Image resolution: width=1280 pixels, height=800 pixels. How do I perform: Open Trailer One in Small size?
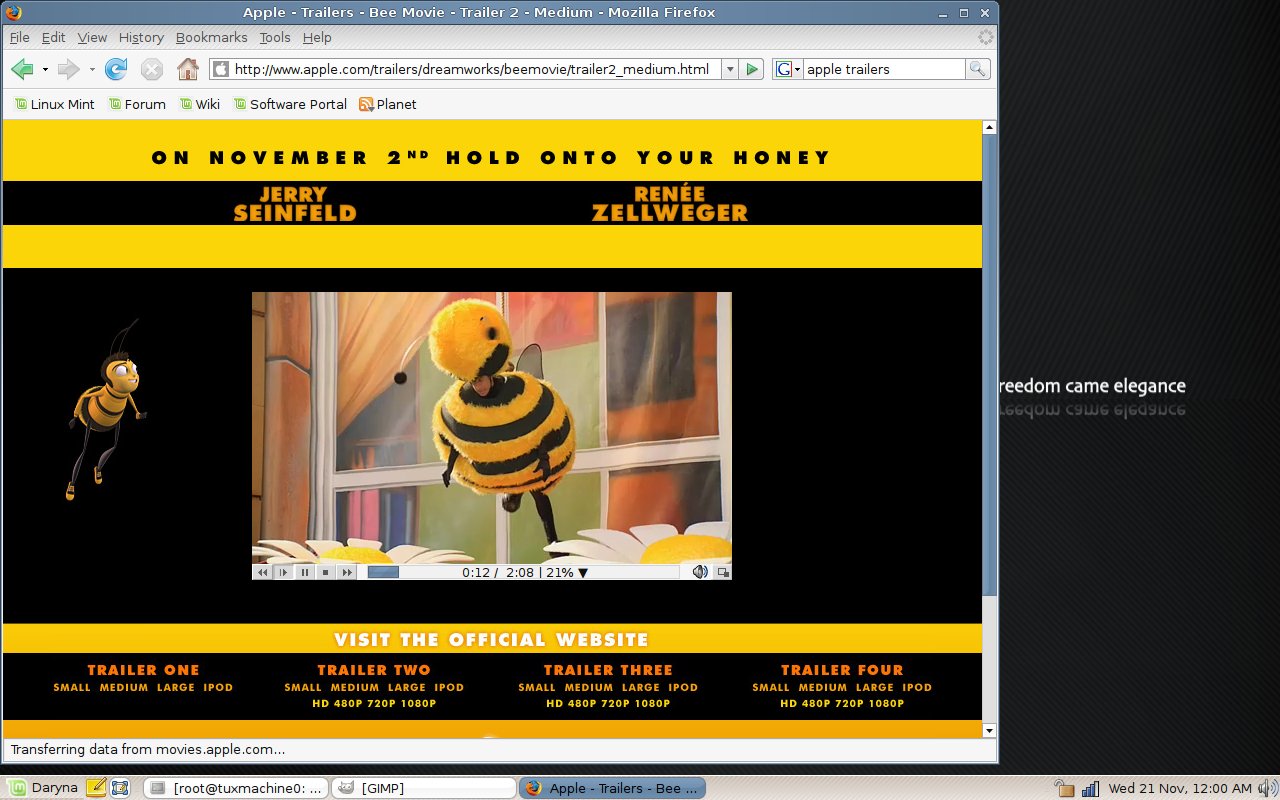72,688
